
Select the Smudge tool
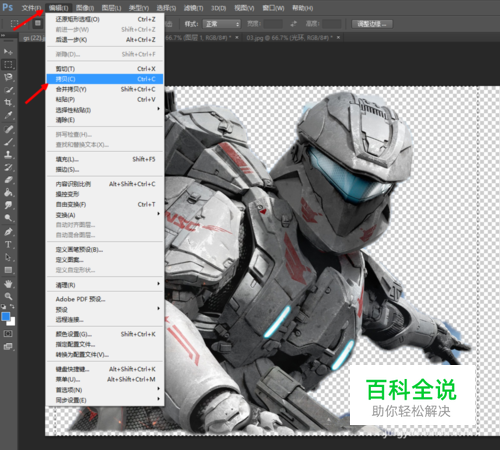point(8,205)
